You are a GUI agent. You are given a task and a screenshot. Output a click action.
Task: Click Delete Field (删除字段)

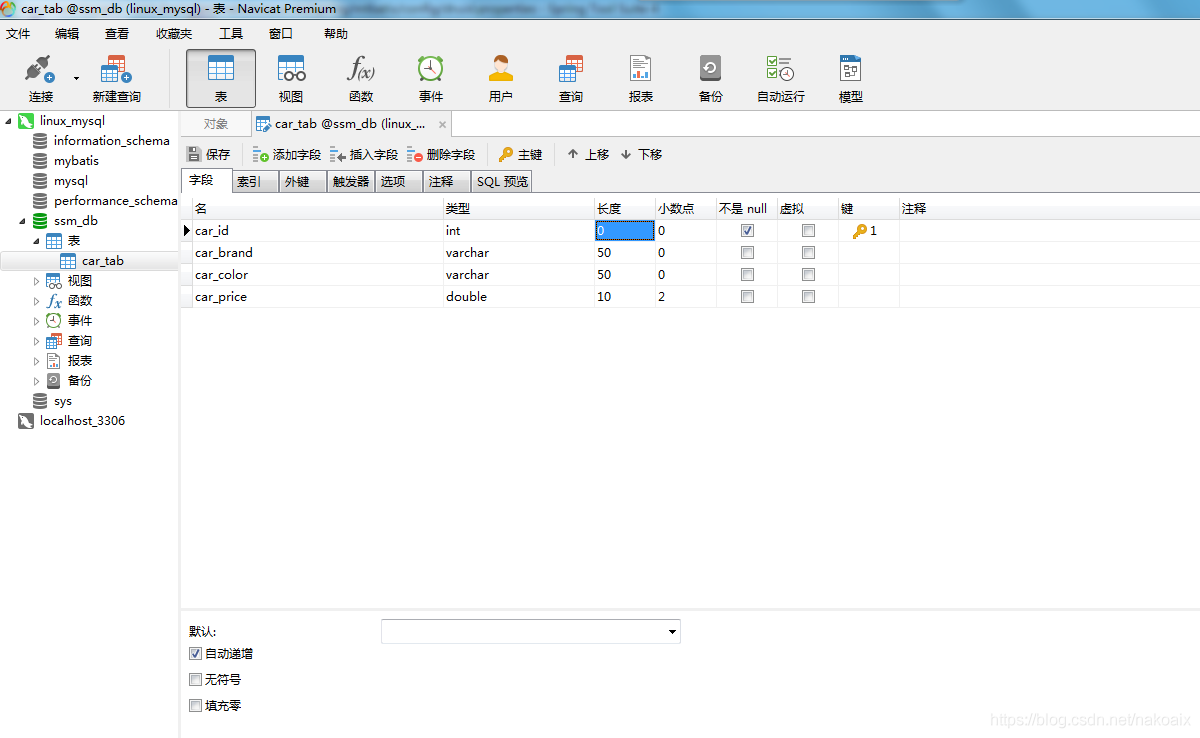coord(441,154)
